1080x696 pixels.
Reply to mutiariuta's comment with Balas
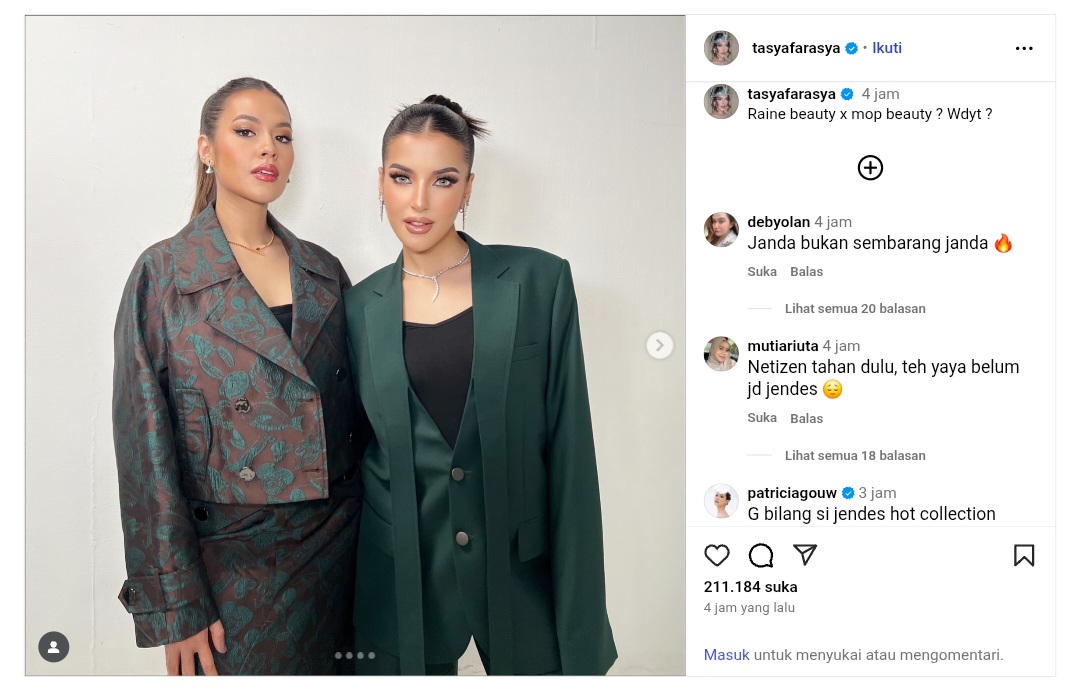(806, 418)
